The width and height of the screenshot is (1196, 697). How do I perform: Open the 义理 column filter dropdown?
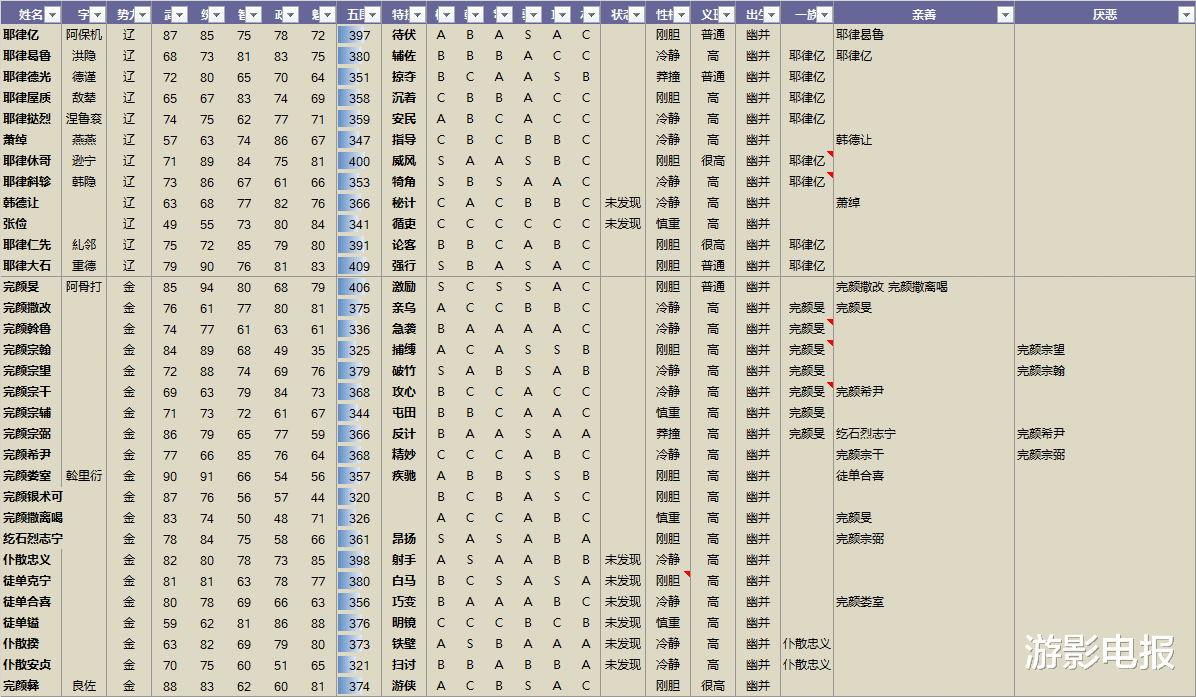click(x=726, y=14)
